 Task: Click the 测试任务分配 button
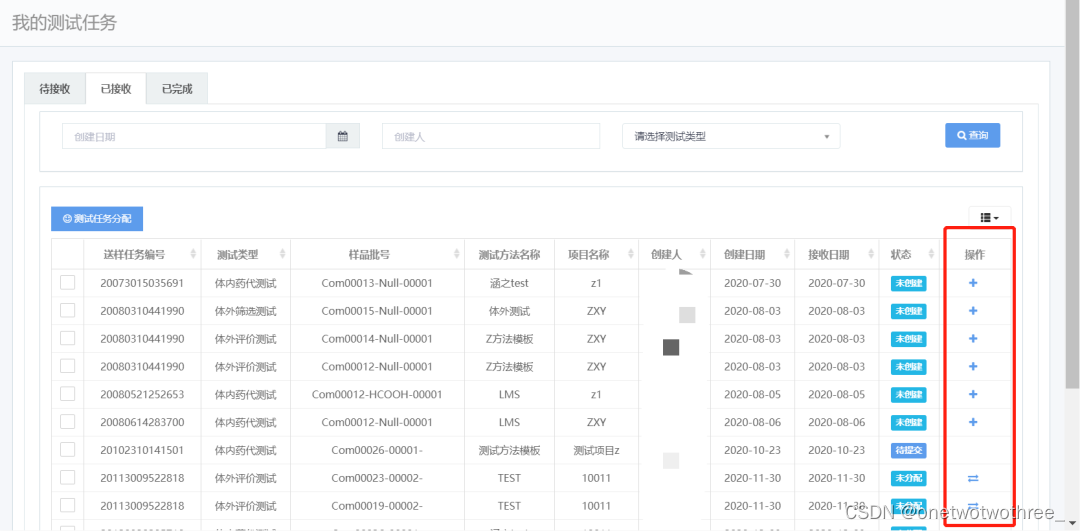point(96,218)
